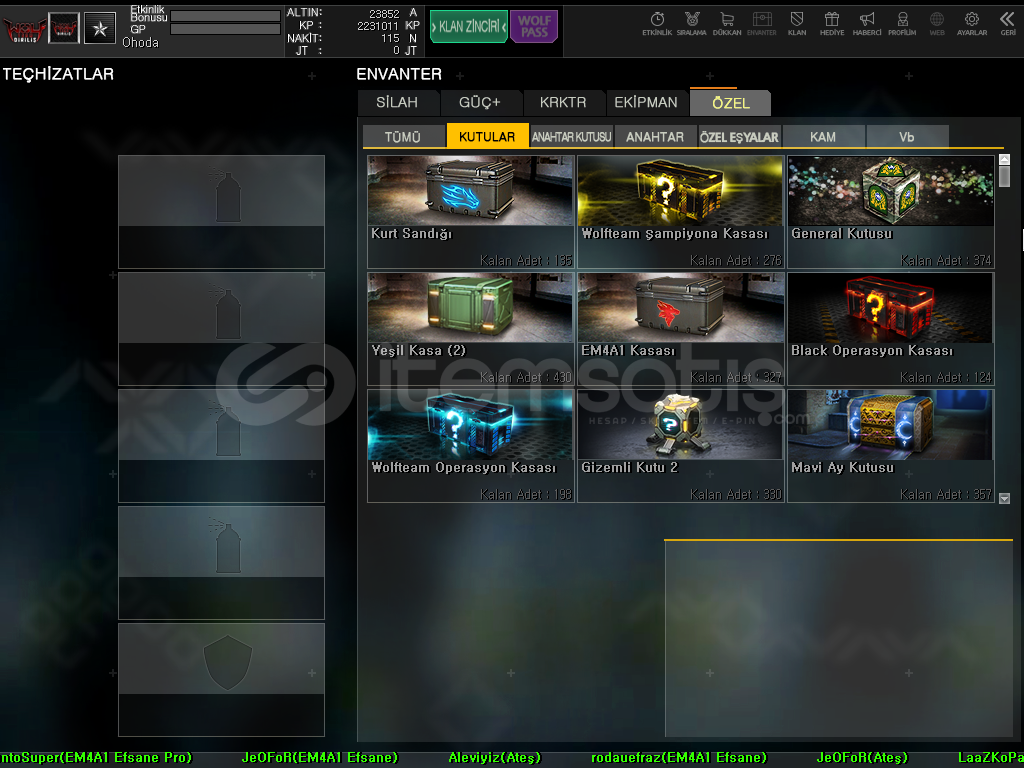Open the Wolf Pass button
Image resolution: width=1025 pixels, height=768 pixels.
click(x=534, y=27)
